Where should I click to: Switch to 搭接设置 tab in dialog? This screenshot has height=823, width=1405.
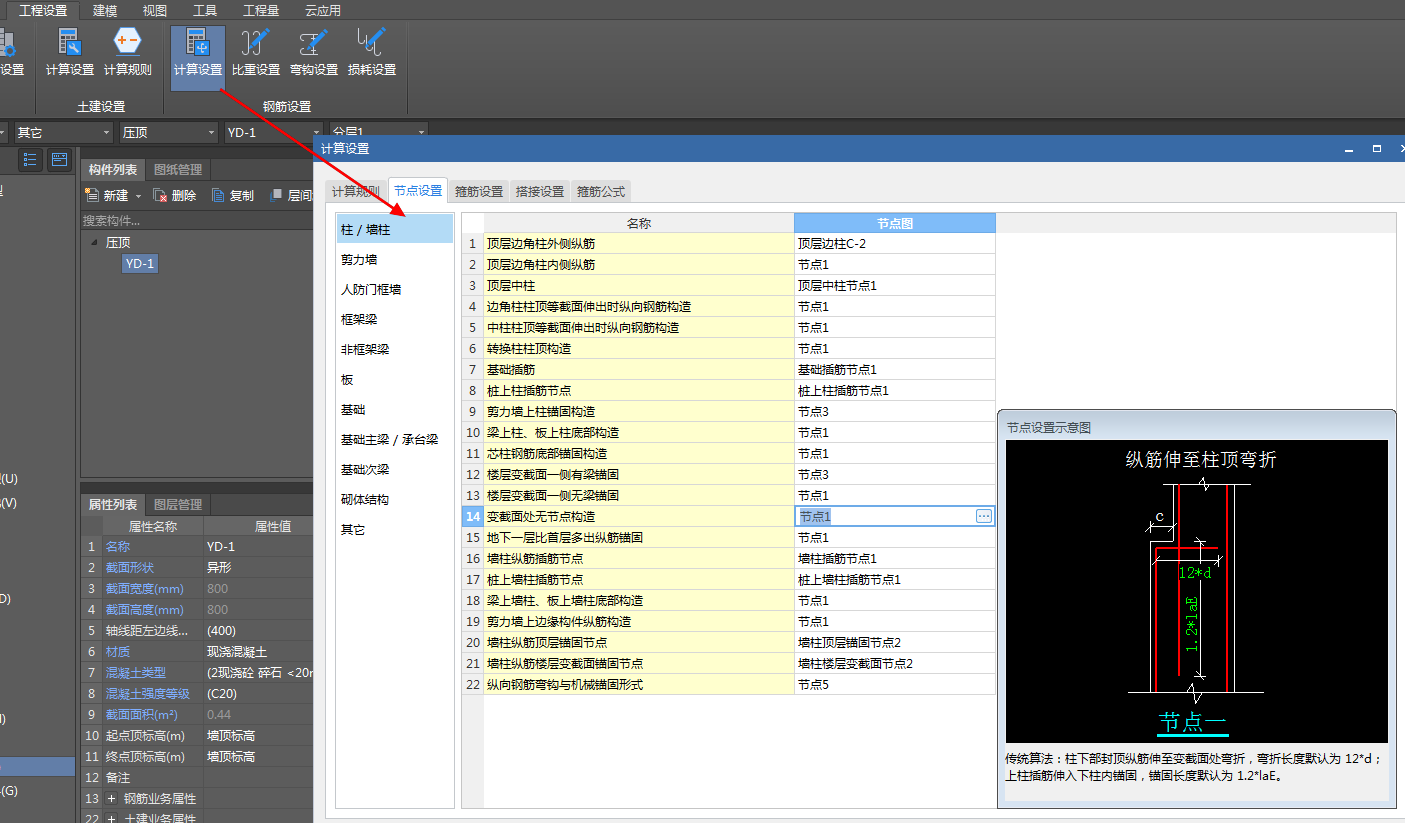coord(540,191)
